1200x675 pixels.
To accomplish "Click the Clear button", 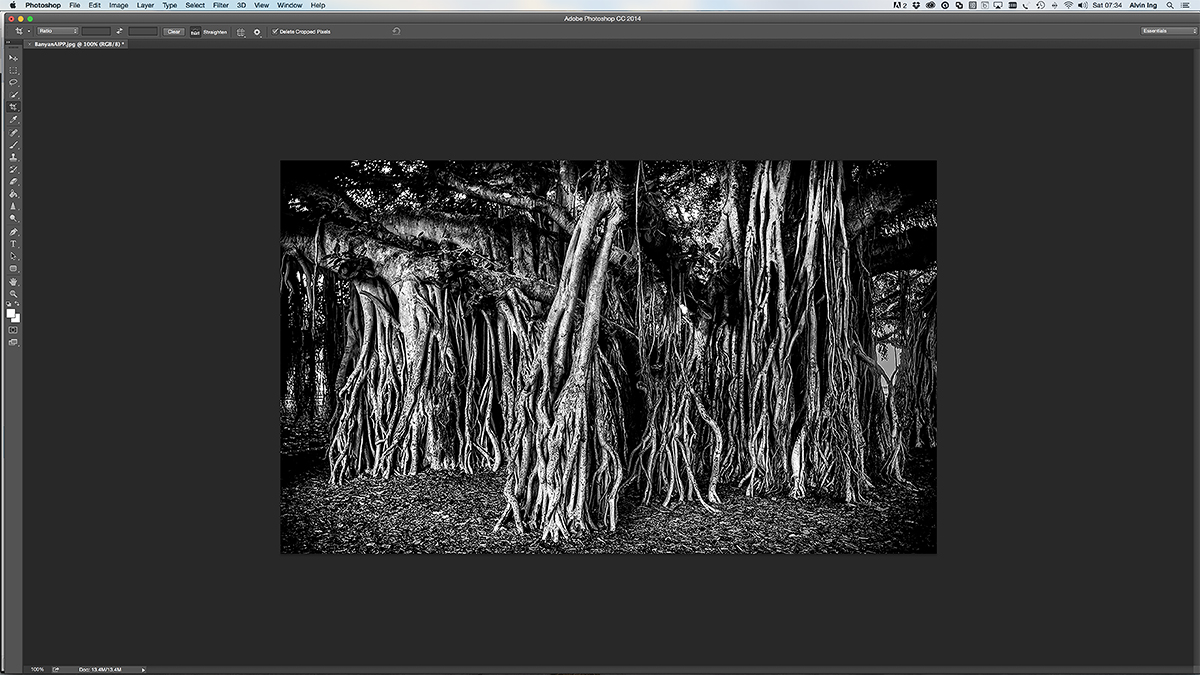I will (x=174, y=31).
